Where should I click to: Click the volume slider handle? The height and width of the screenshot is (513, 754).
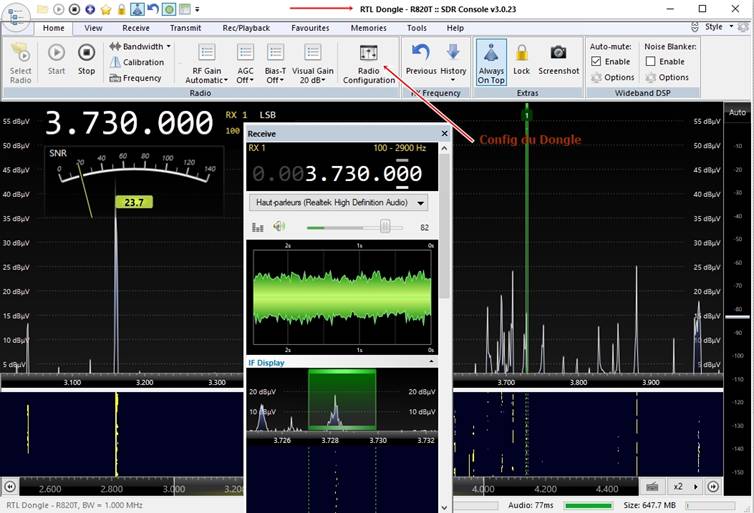pyautogui.click(x=385, y=226)
